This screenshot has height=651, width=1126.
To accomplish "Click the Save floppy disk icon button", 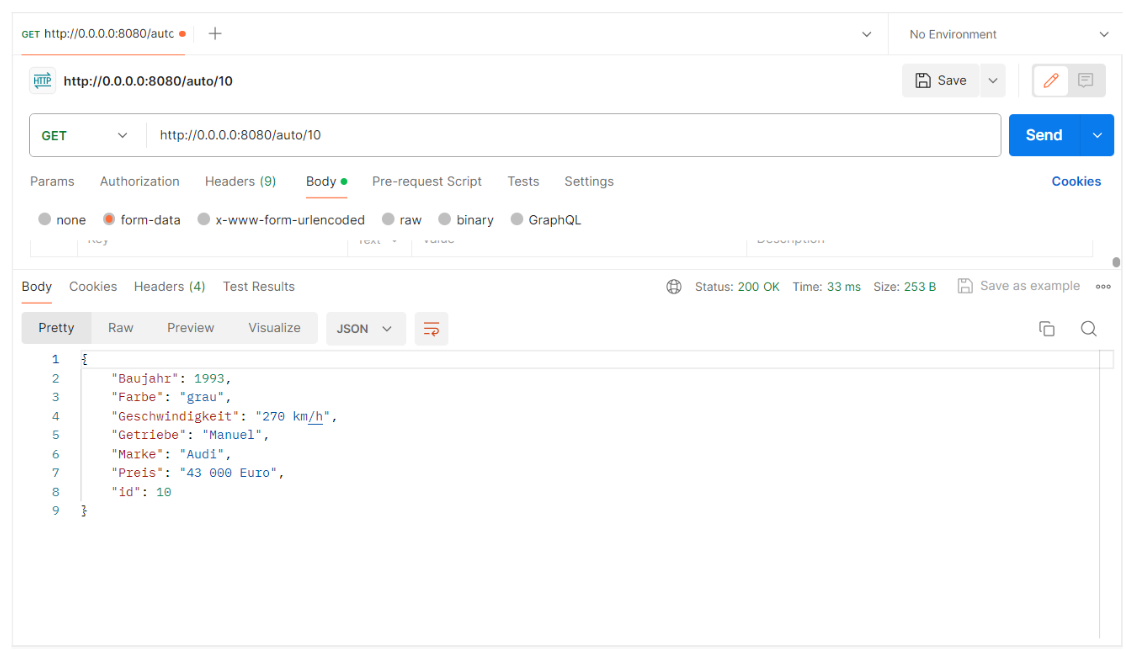I will pos(923,80).
